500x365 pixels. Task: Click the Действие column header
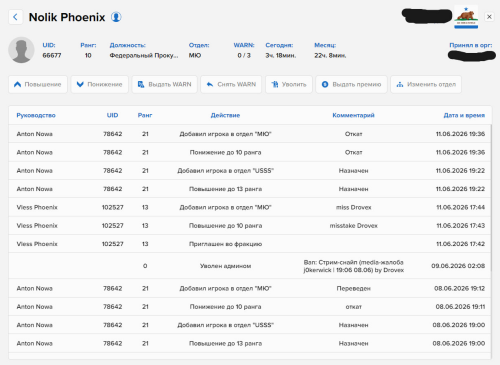(225, 115)
